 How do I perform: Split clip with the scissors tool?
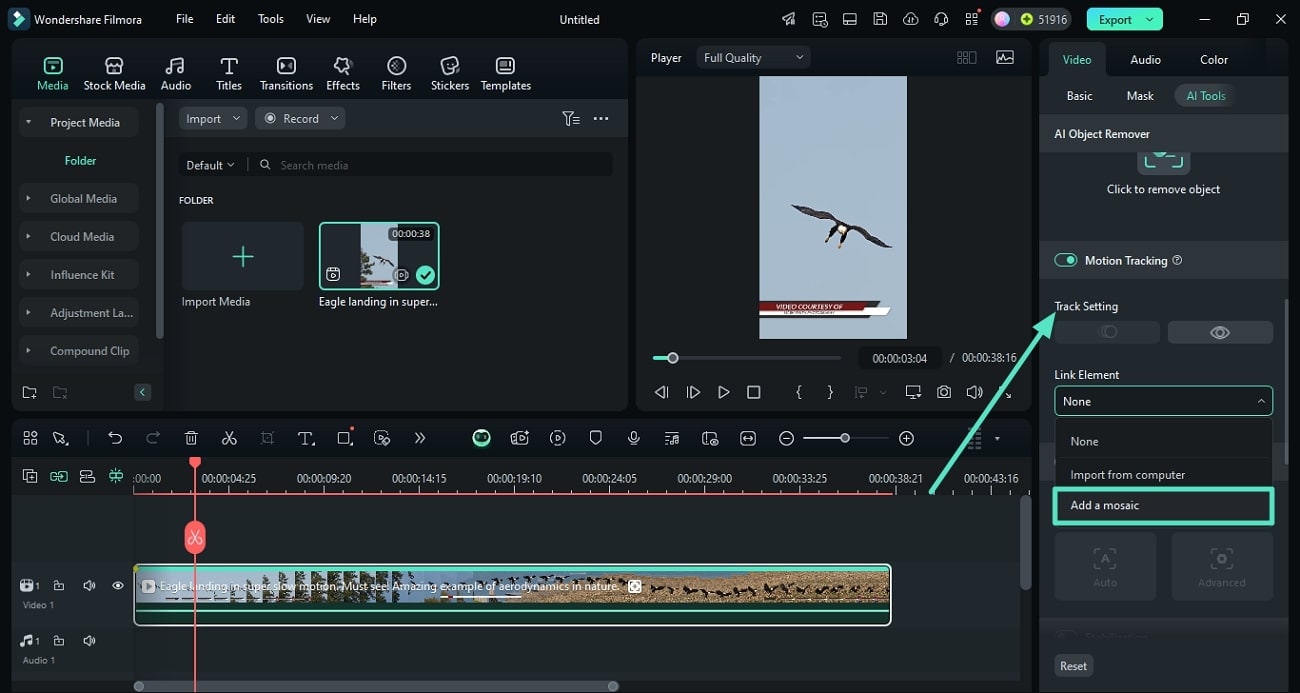click(229, 438)
